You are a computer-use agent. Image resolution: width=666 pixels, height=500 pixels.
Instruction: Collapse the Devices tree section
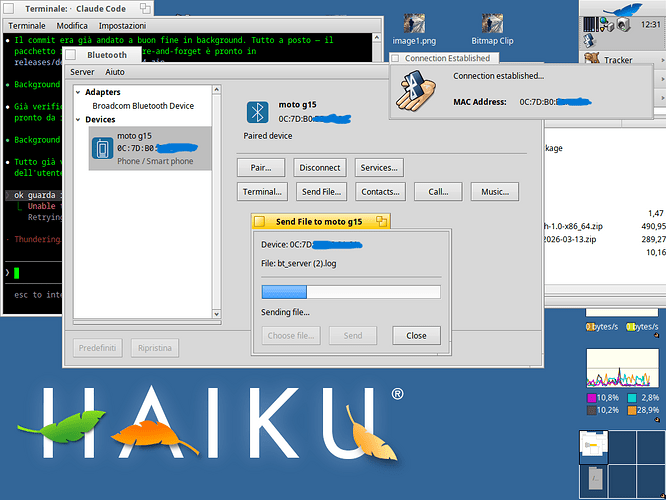point(80,119)
